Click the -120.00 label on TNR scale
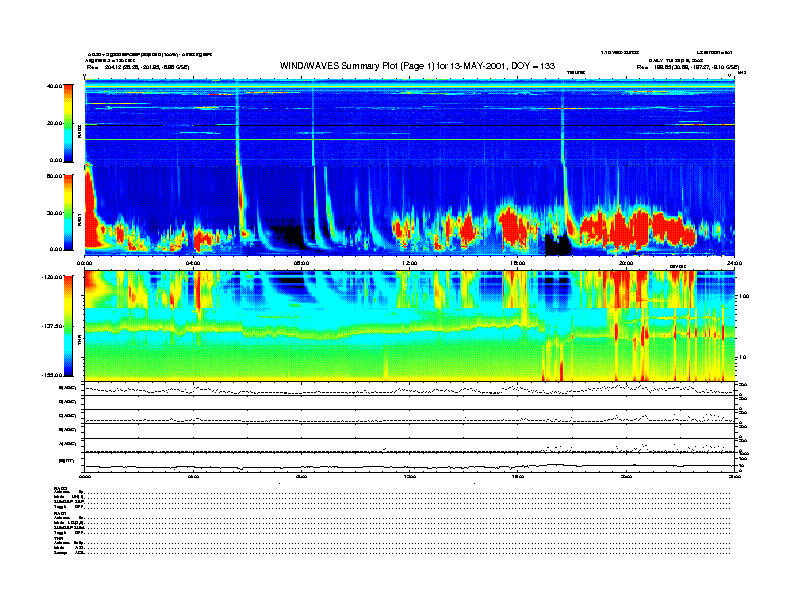The height and width of the screenshot is (612, 792). [x=52, y=277]
